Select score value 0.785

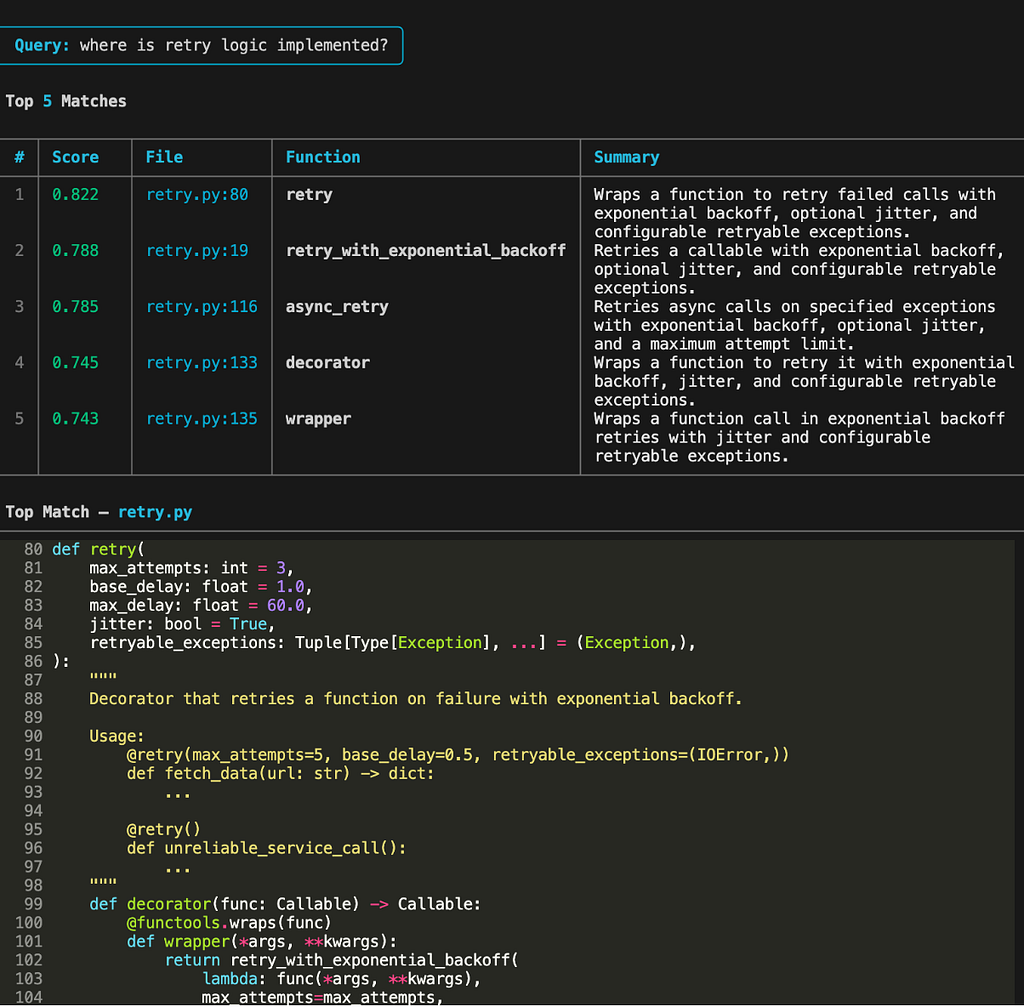75,307
